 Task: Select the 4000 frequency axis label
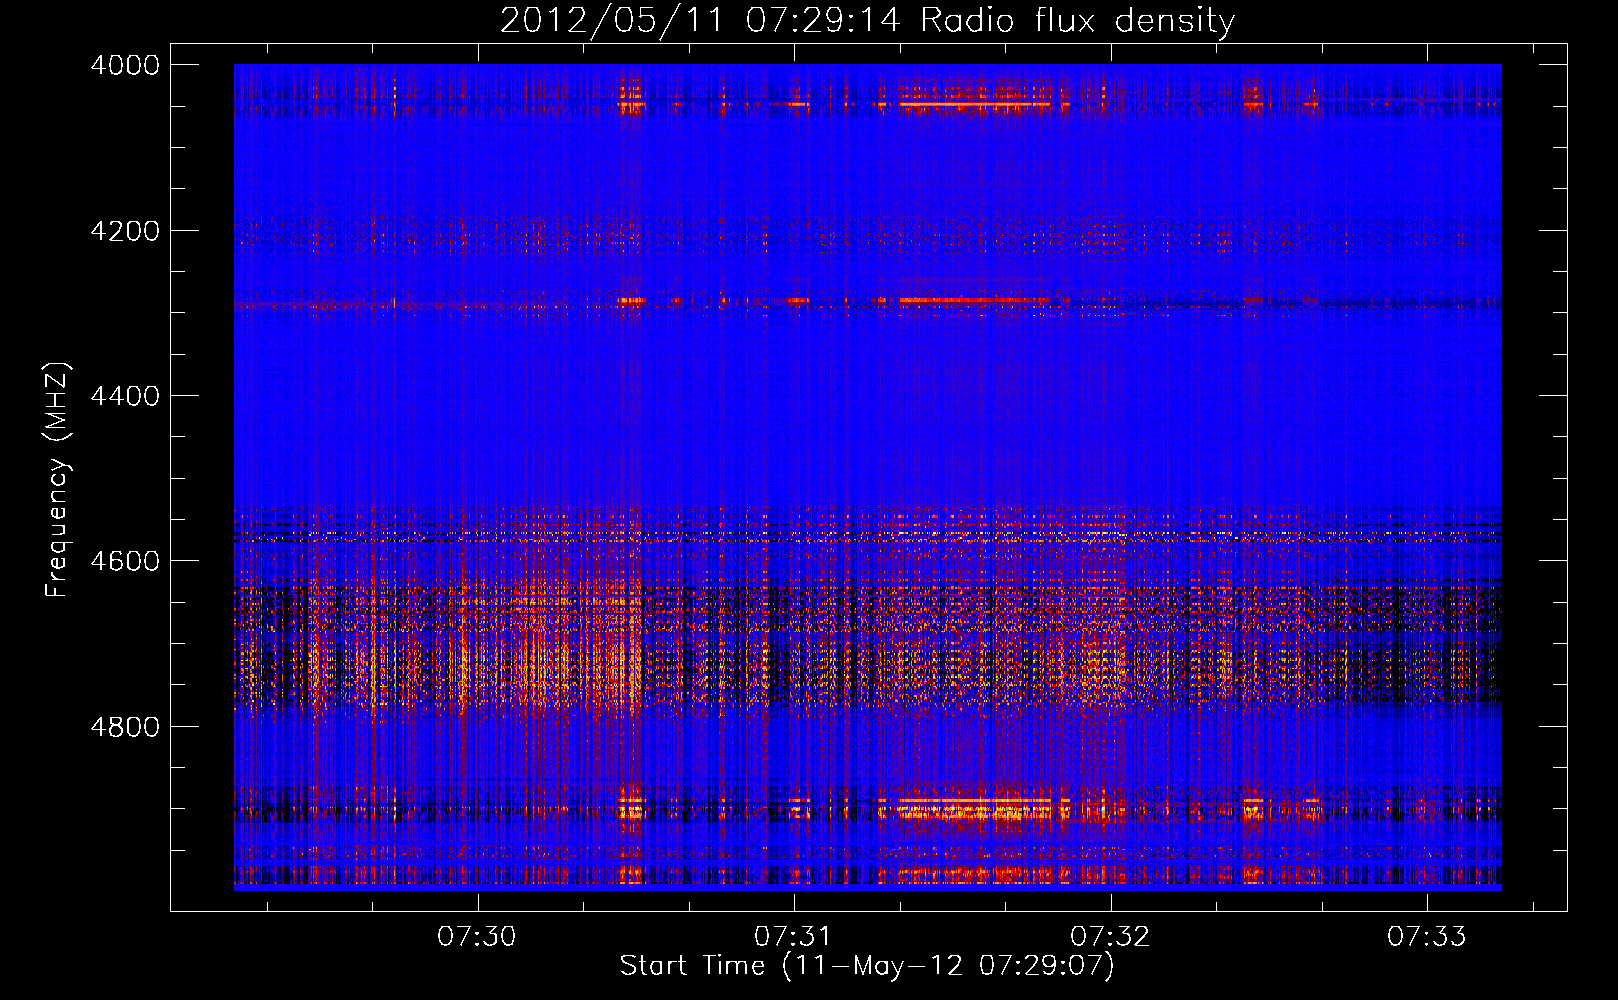[125, 65]
